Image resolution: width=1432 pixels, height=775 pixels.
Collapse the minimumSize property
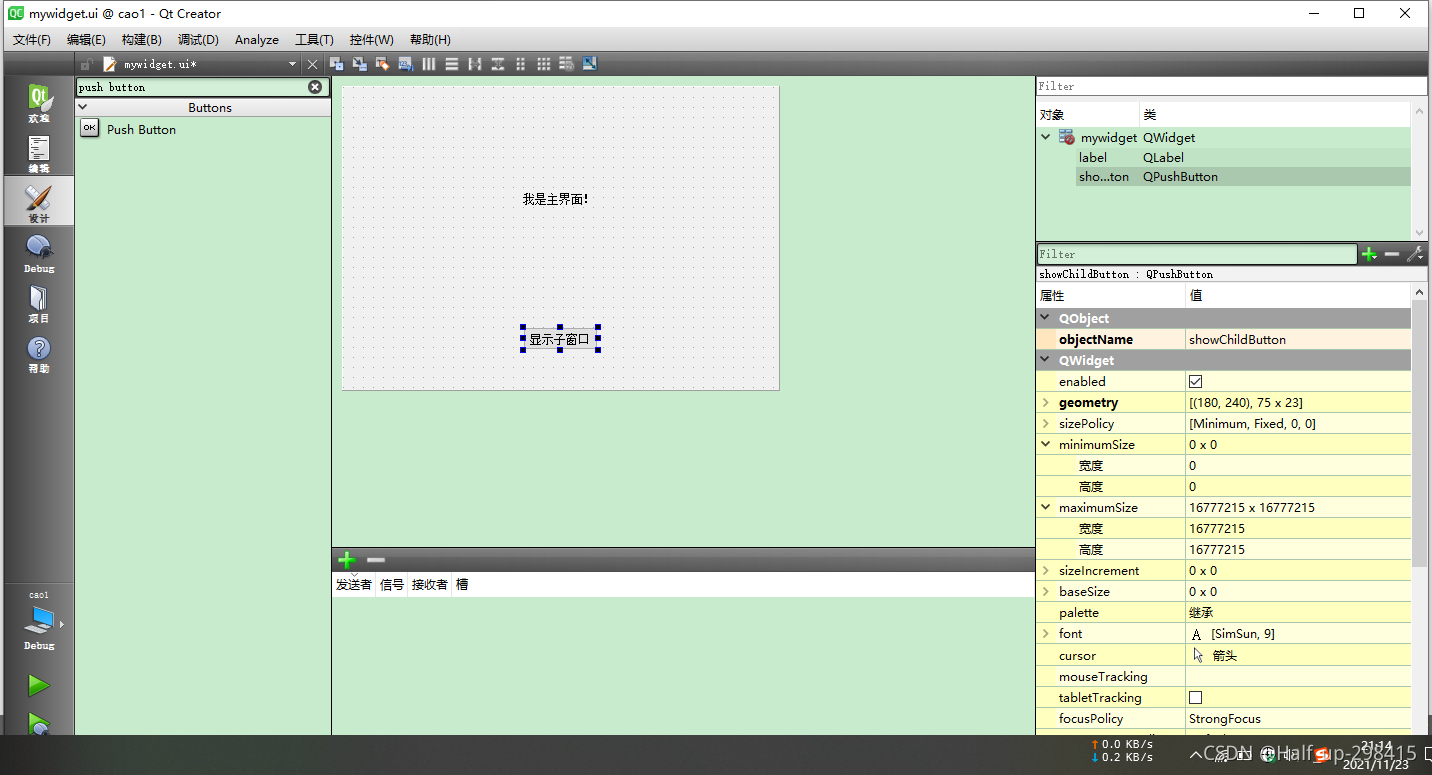[x=1046, y=445]
